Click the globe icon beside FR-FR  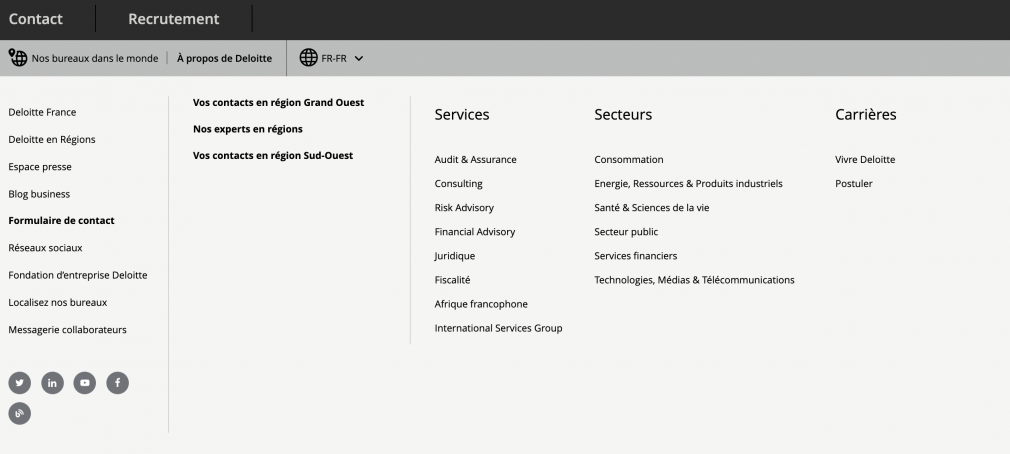tap(309, 58)
